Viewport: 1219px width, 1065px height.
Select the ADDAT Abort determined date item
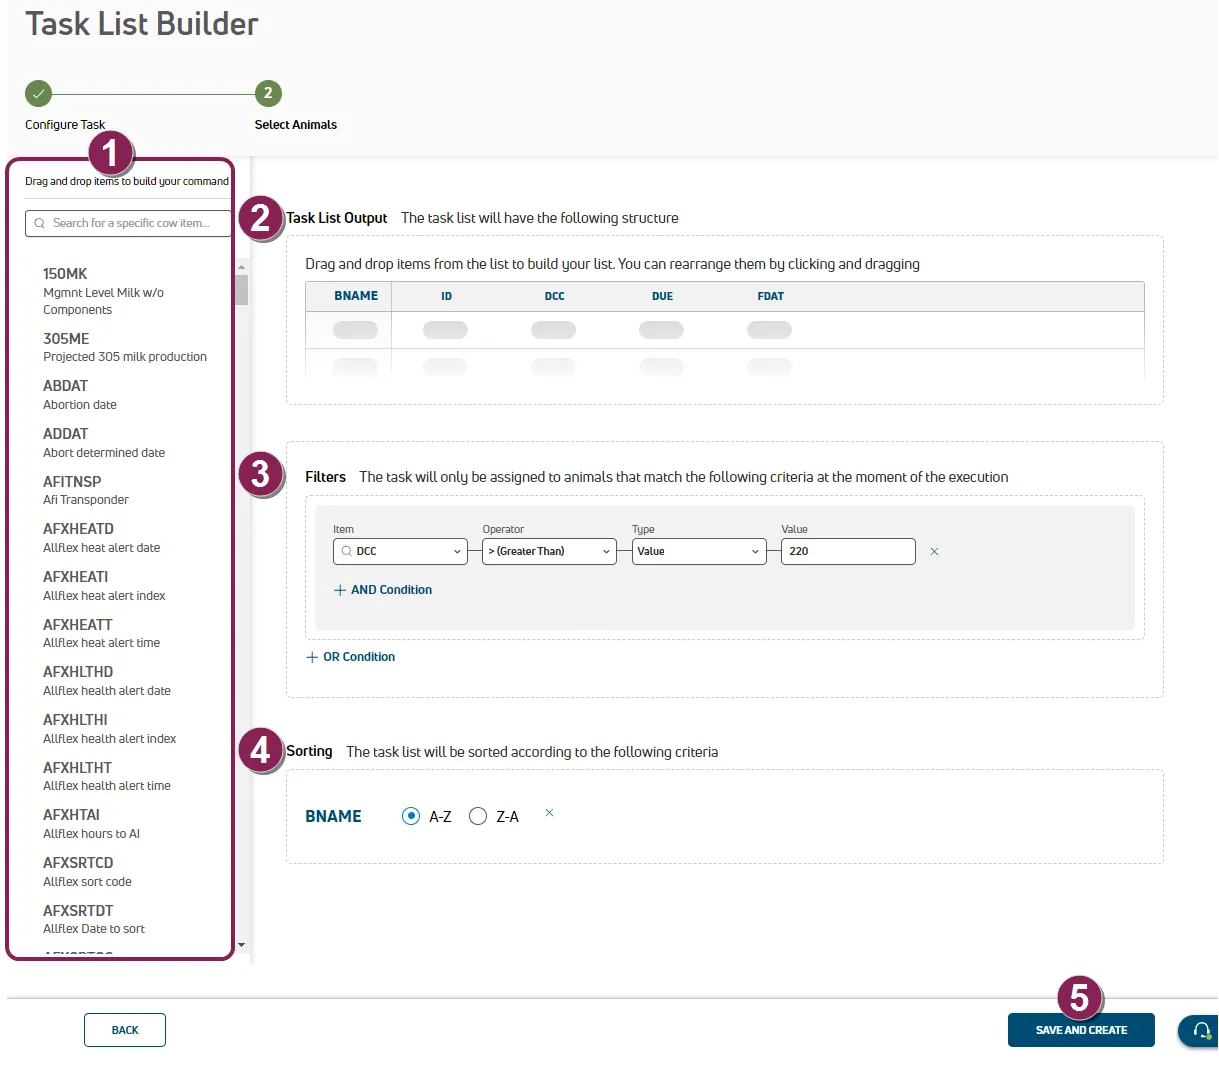click(x=104, y=443)
